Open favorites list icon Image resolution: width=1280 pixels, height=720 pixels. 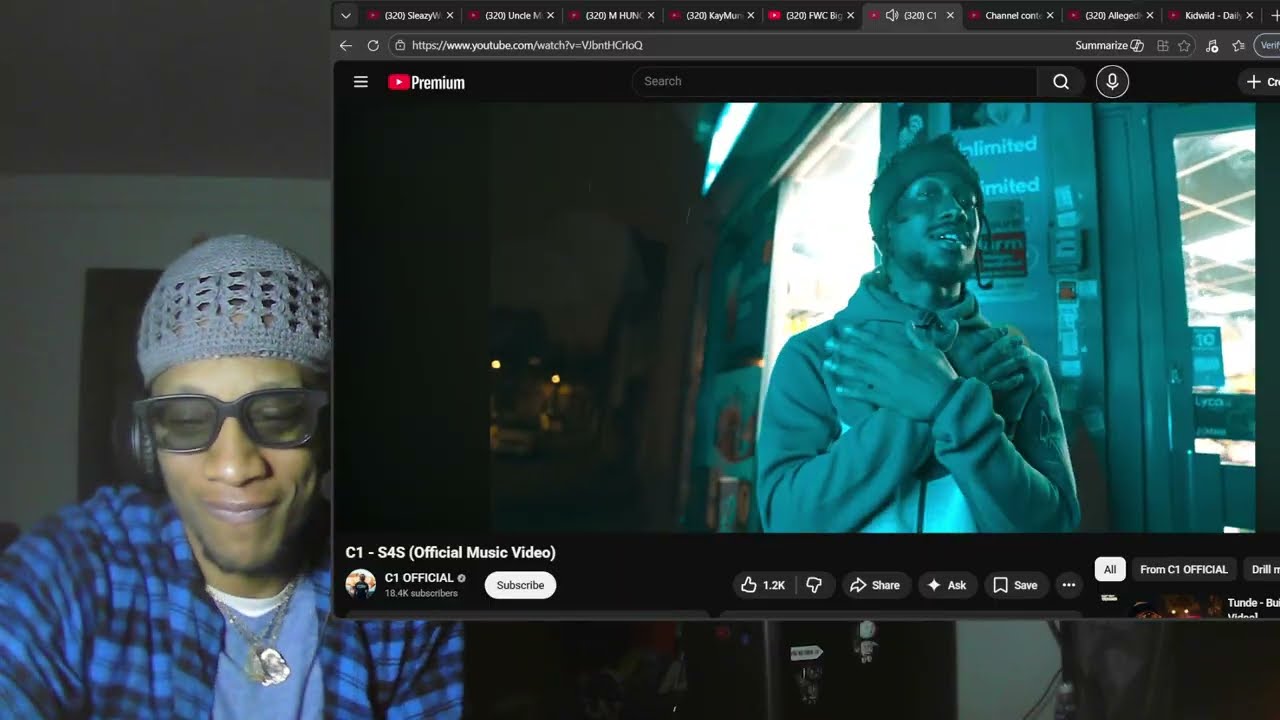click(1238, 45)
